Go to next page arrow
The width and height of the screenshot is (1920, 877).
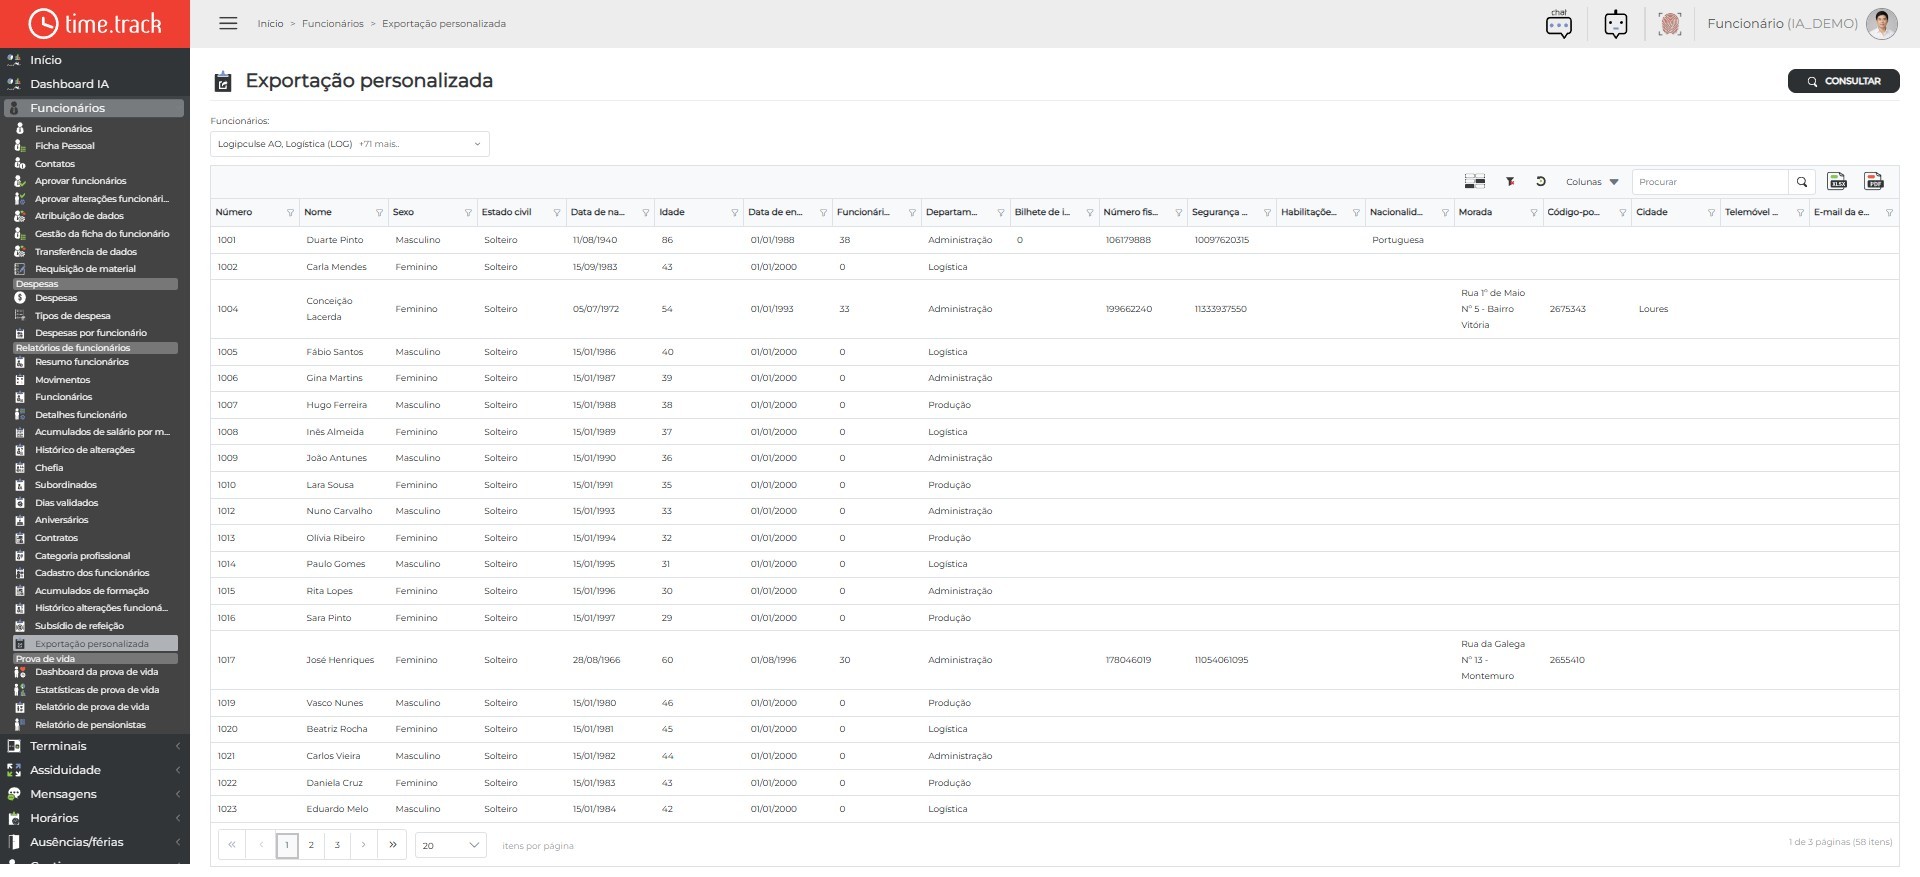pos(363,846)
